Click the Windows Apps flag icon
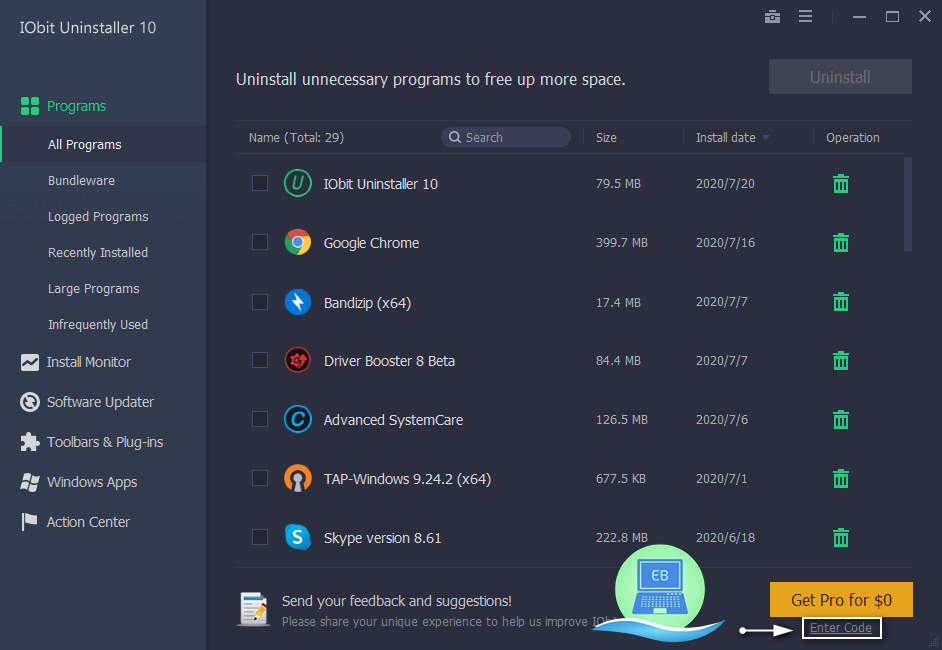Screen dimensions: 942x650 pyautogui.click(x=29, y=482)
